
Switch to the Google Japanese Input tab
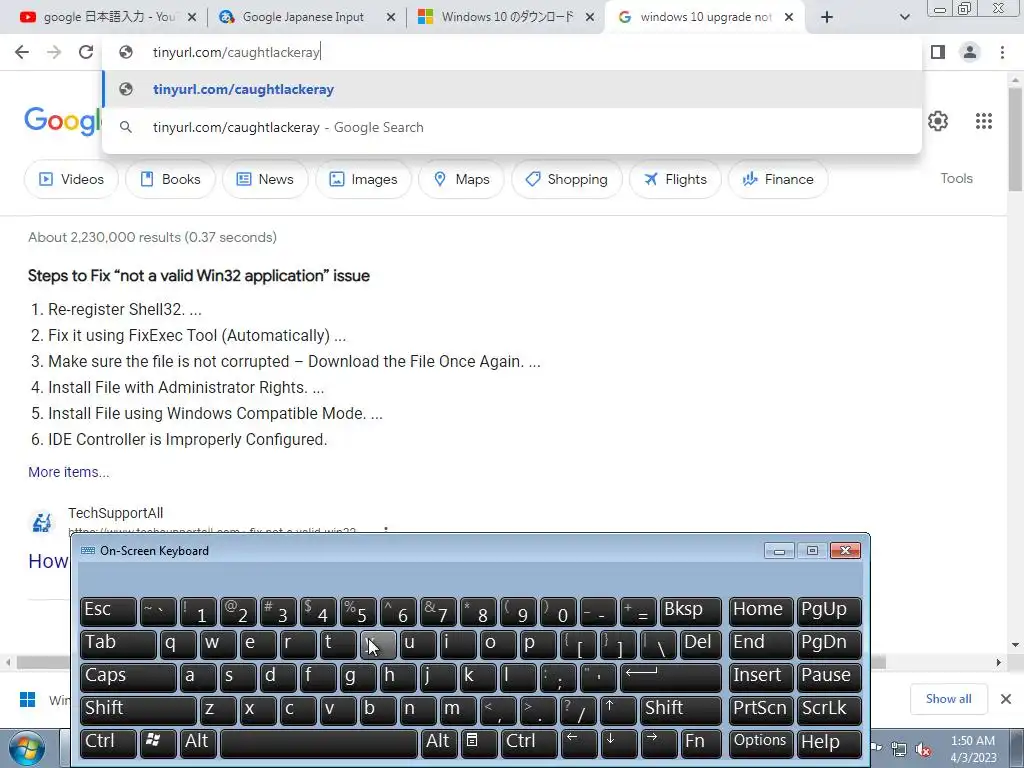(x=303, y=18)
